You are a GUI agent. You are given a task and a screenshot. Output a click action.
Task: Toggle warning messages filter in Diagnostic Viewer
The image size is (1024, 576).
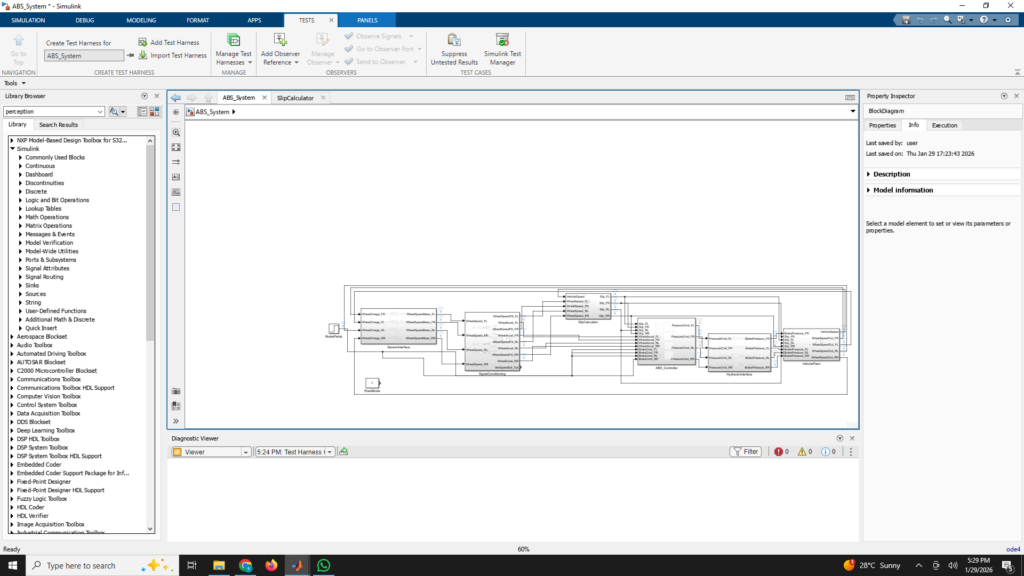click(x=804, y=452)
